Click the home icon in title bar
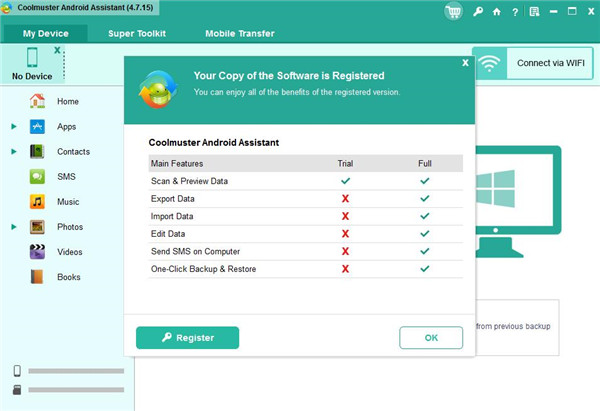The image size is (600, 411). tap(496, 12)
